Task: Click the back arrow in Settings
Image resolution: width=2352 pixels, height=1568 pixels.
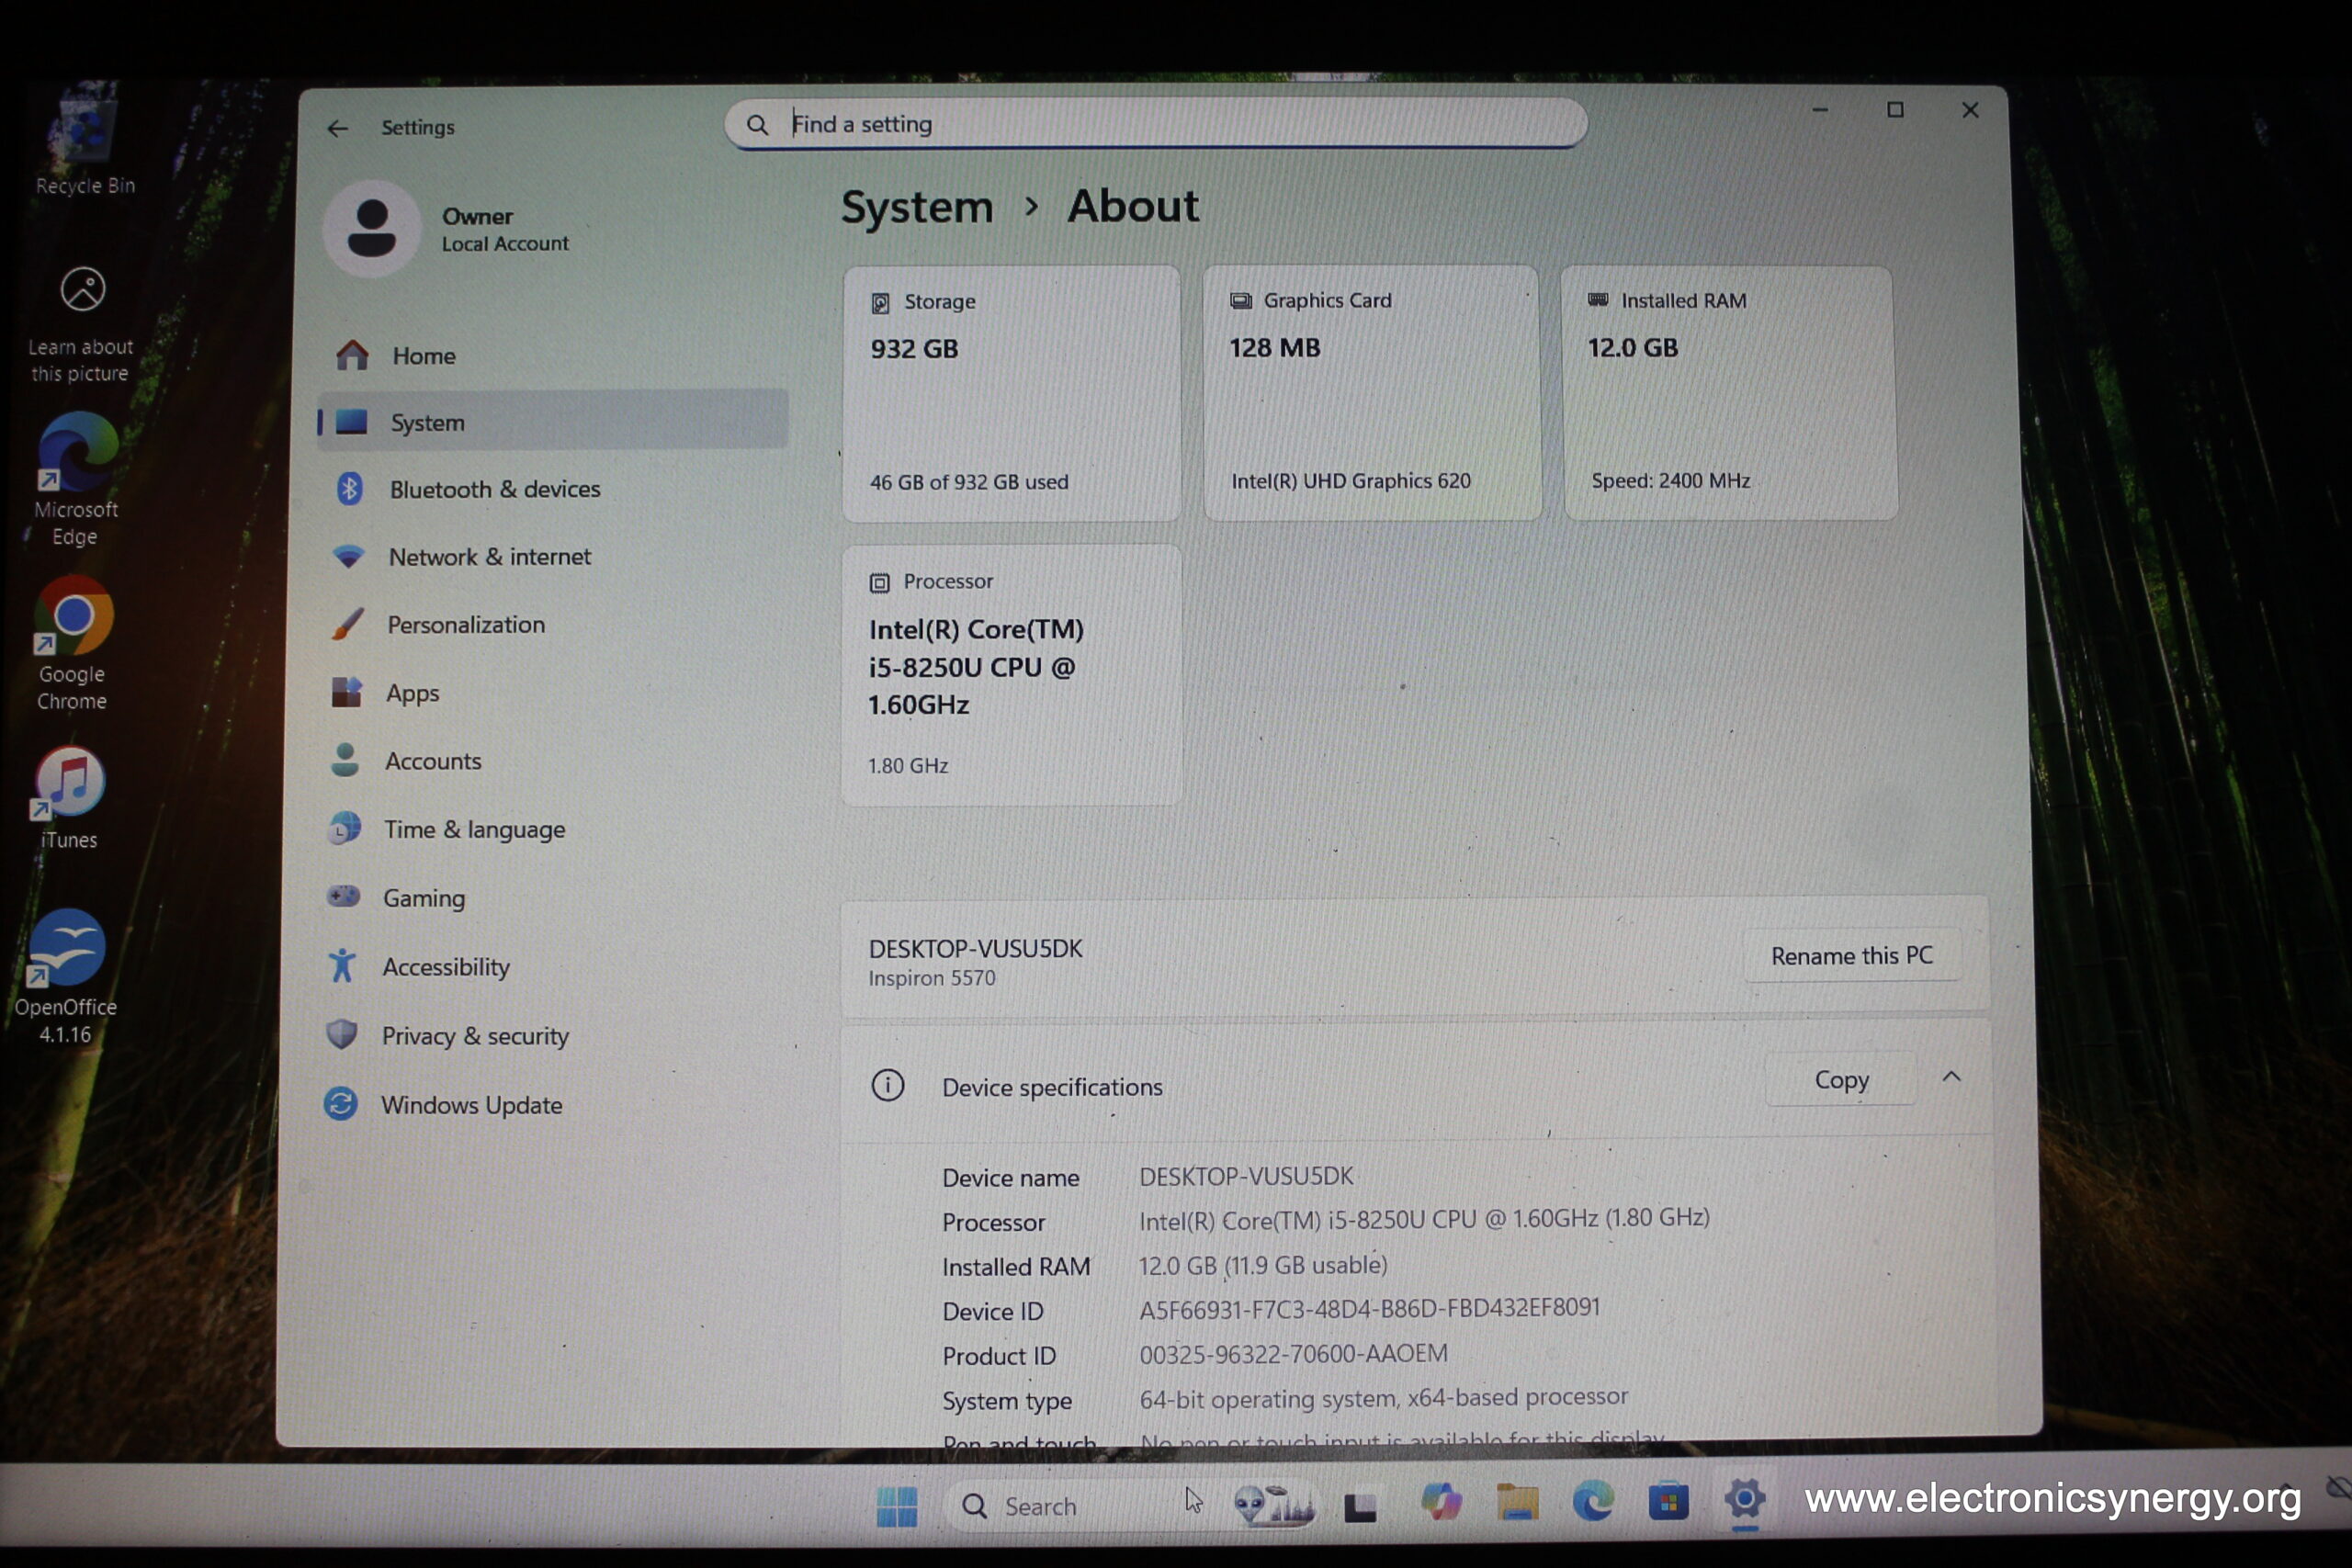Action: click(x=338, y=128)
